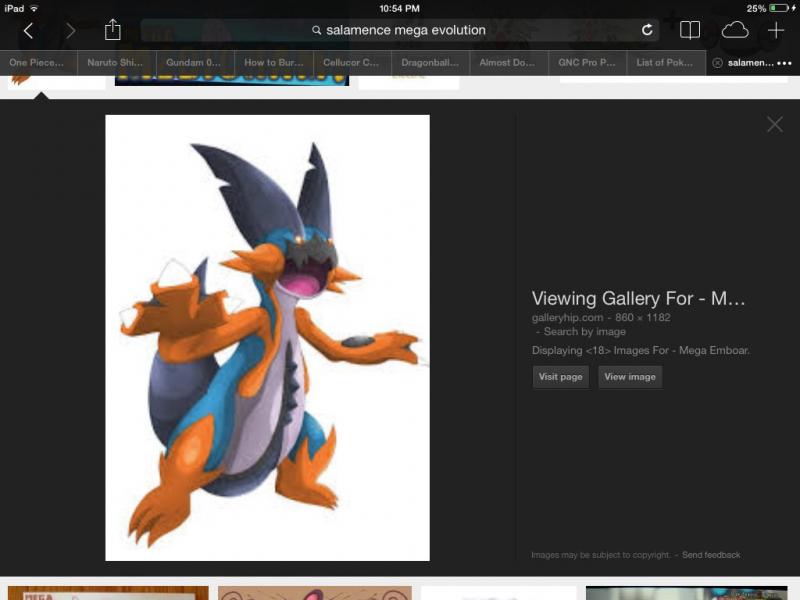Tap the 10:54 PM clock
Image resolution: width=800 pixels, height=600 pixels.
pos(399,8)
